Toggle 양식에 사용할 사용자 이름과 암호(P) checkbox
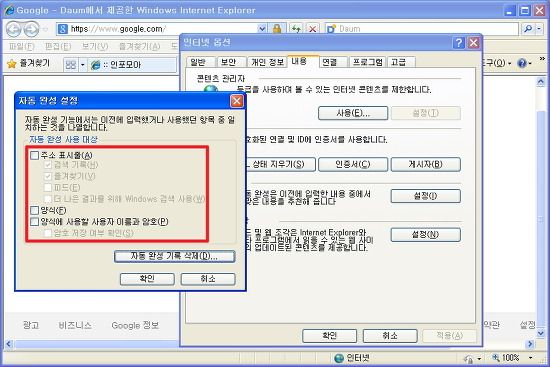The image size is (550, 367). pyautogui.click(x=34, y=222)
